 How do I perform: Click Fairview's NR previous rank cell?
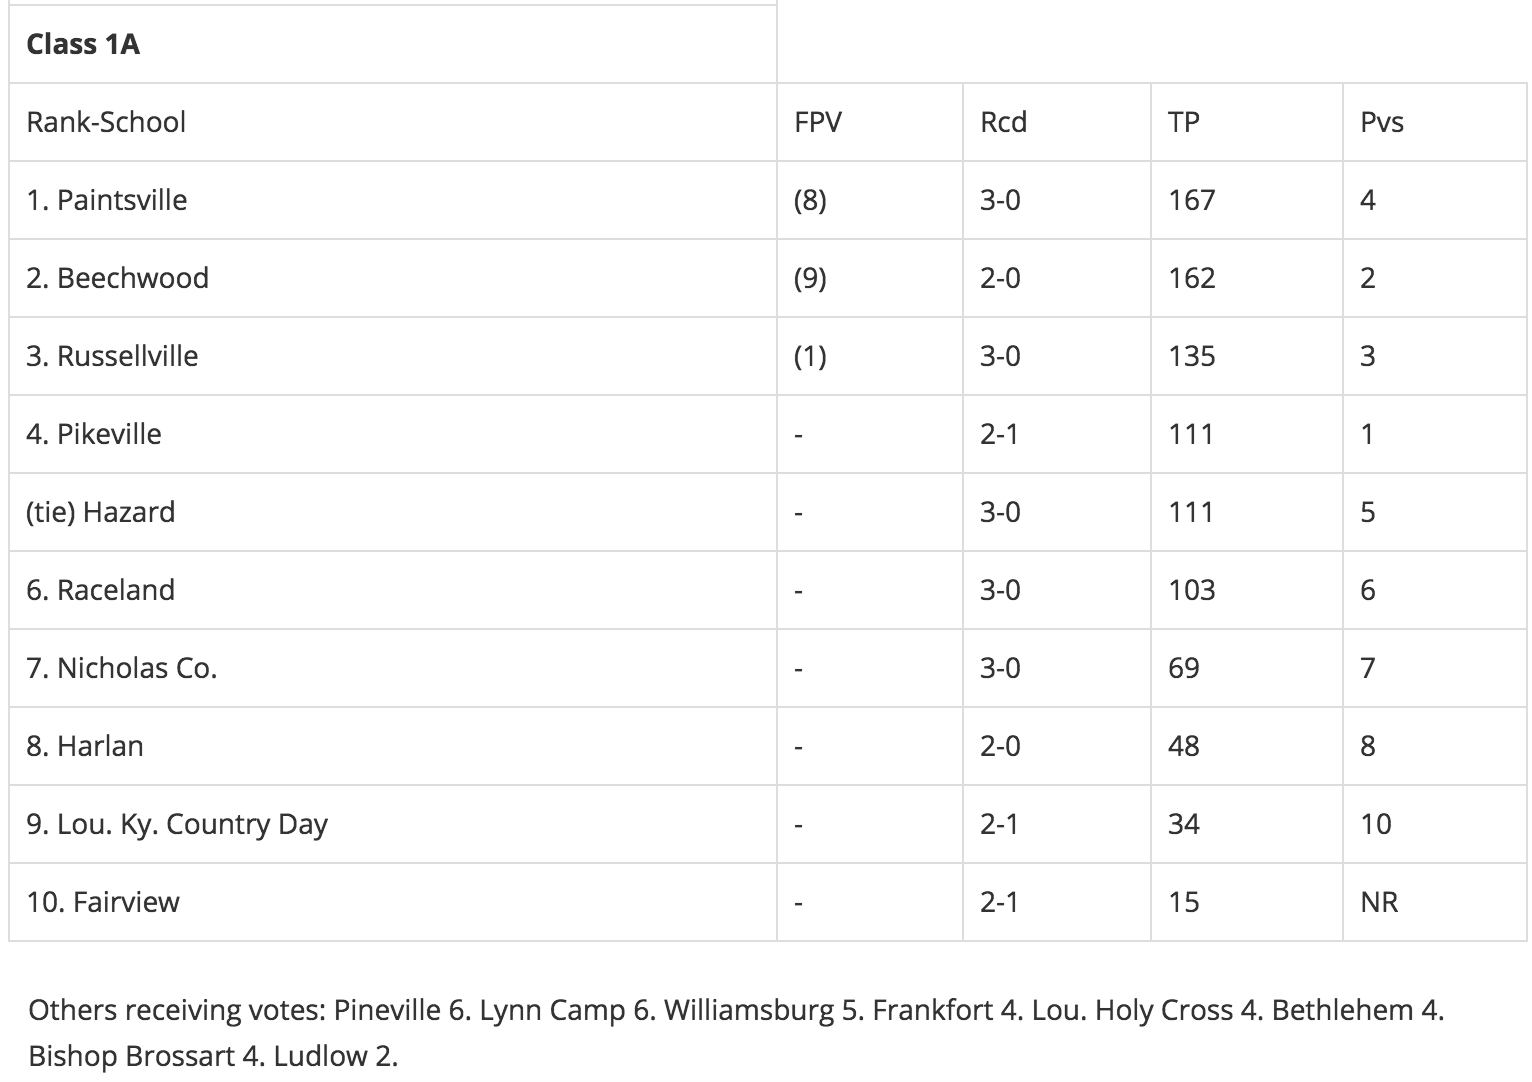(x=1434, y=902)
